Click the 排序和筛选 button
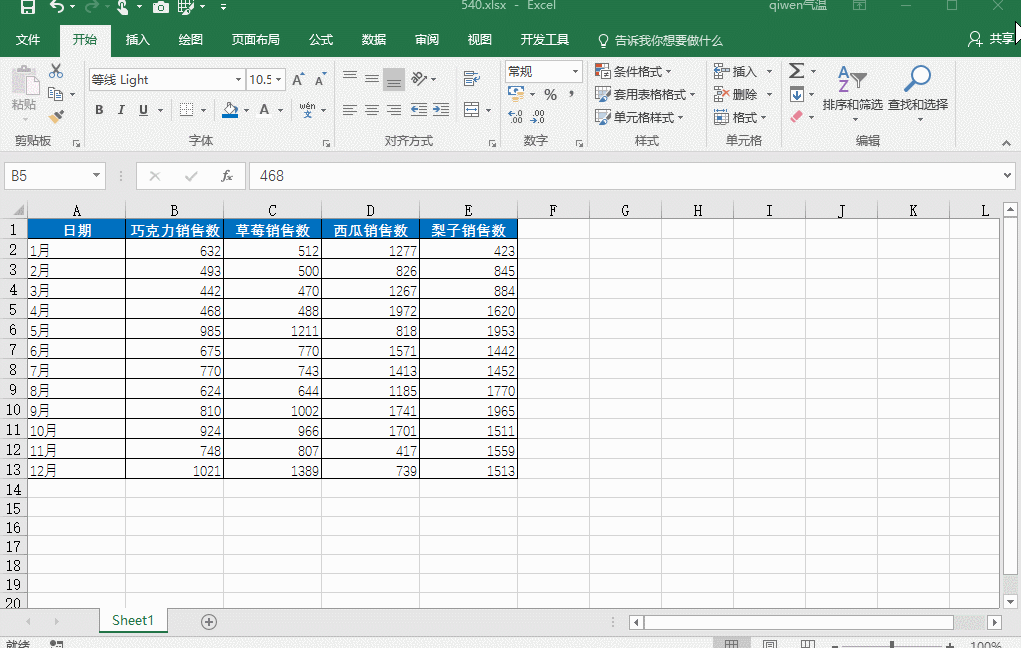This screenshot has height=648, width=1021. pos(852,90)
